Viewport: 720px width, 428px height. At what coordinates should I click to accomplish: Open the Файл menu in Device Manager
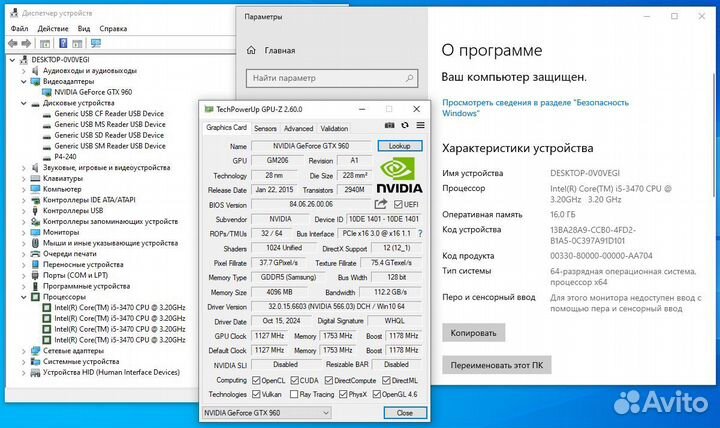[x=19, y=28]
